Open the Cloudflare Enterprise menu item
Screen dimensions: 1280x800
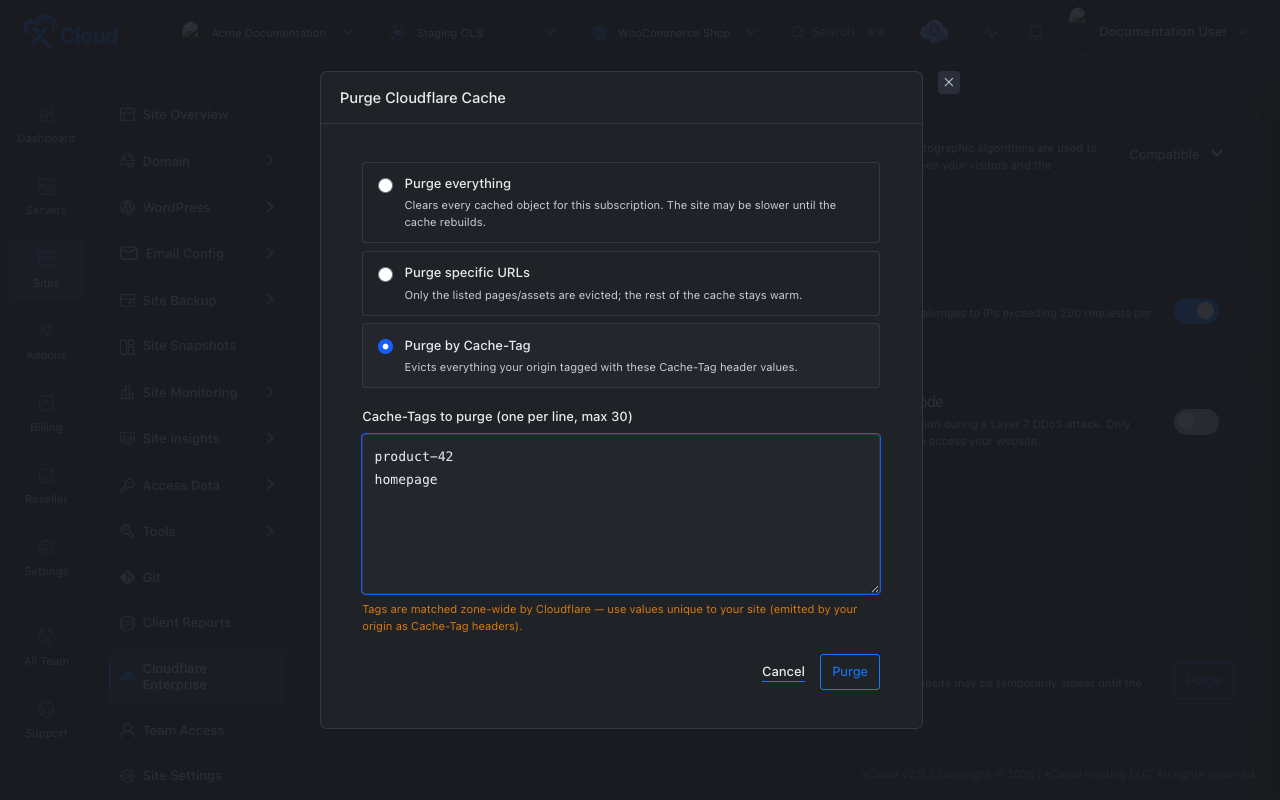196,677
